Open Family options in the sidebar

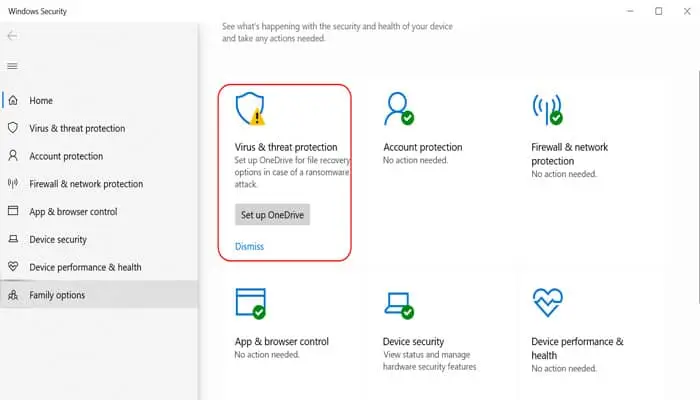tap(57, 295)
